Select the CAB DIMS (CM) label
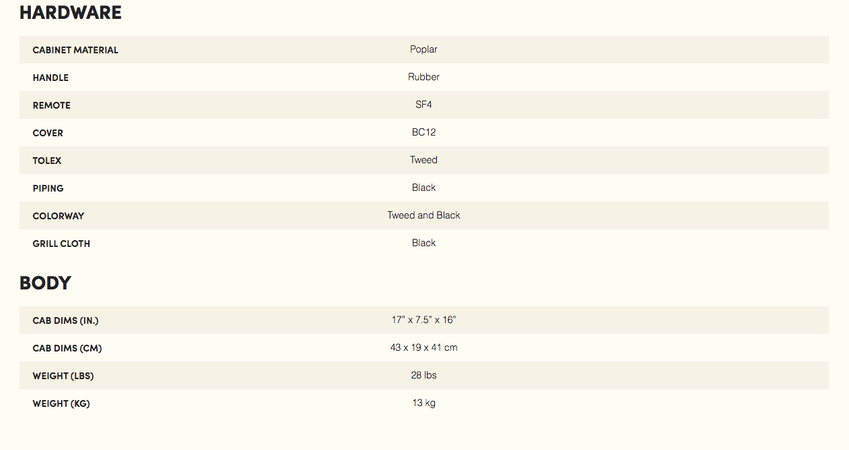 coord(67,348)
